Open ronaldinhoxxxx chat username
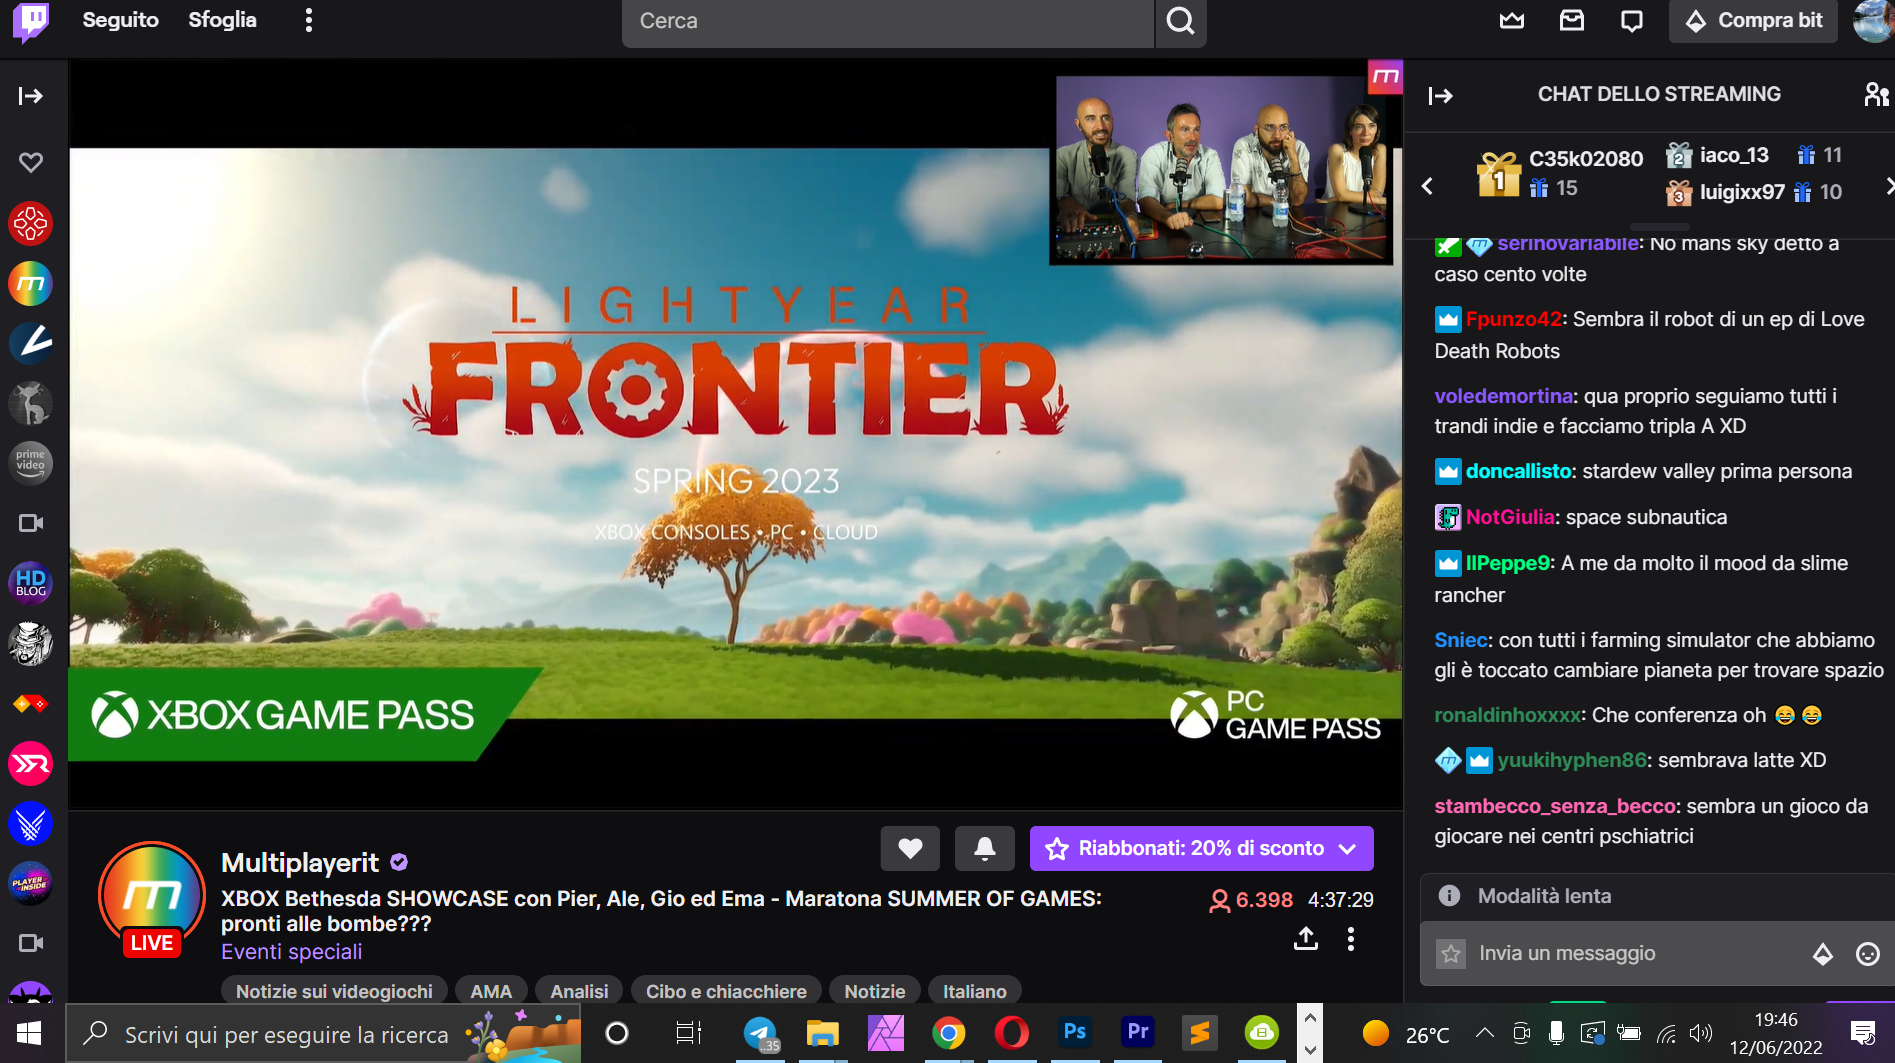1895x1063 pixels. 1508,715
